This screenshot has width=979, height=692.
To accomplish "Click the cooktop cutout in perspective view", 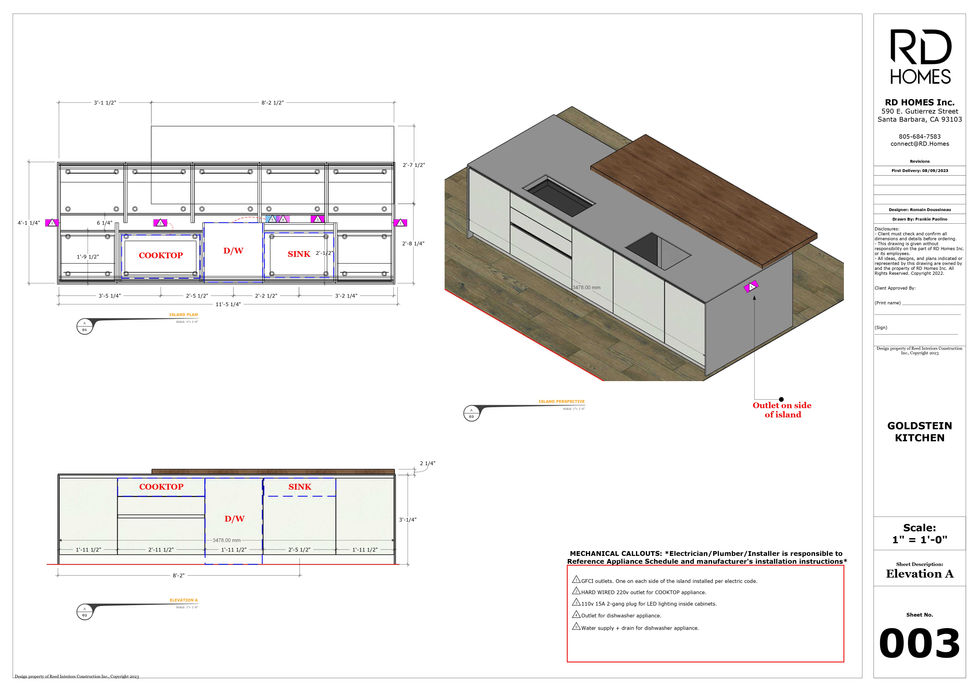I will (558, 195).
